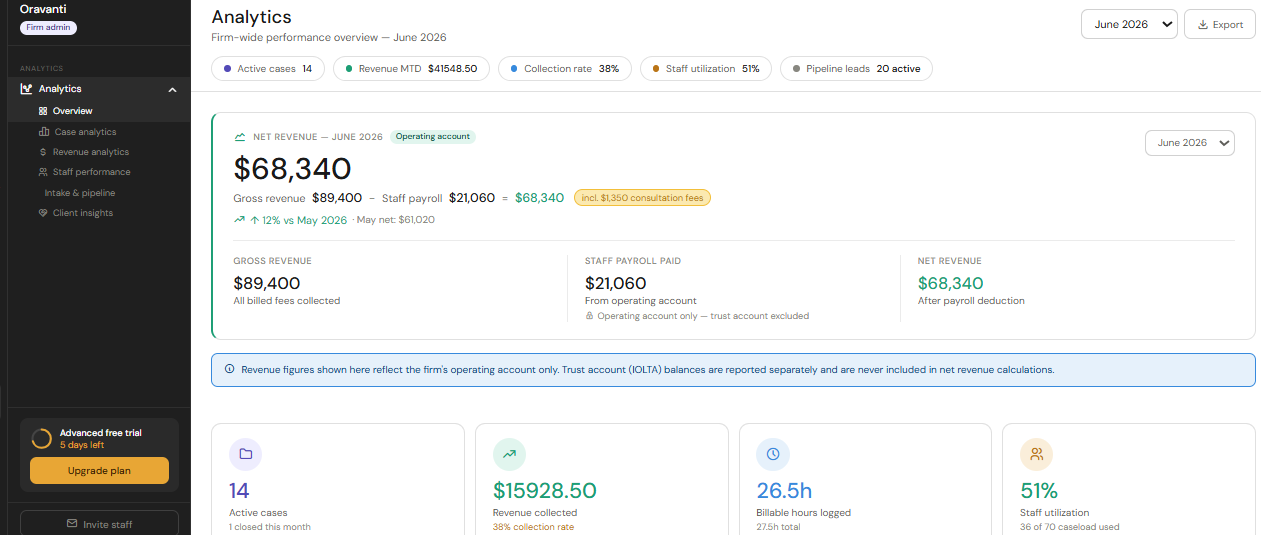Click the Pipeline leads 20 active chip

coord(856,69)
